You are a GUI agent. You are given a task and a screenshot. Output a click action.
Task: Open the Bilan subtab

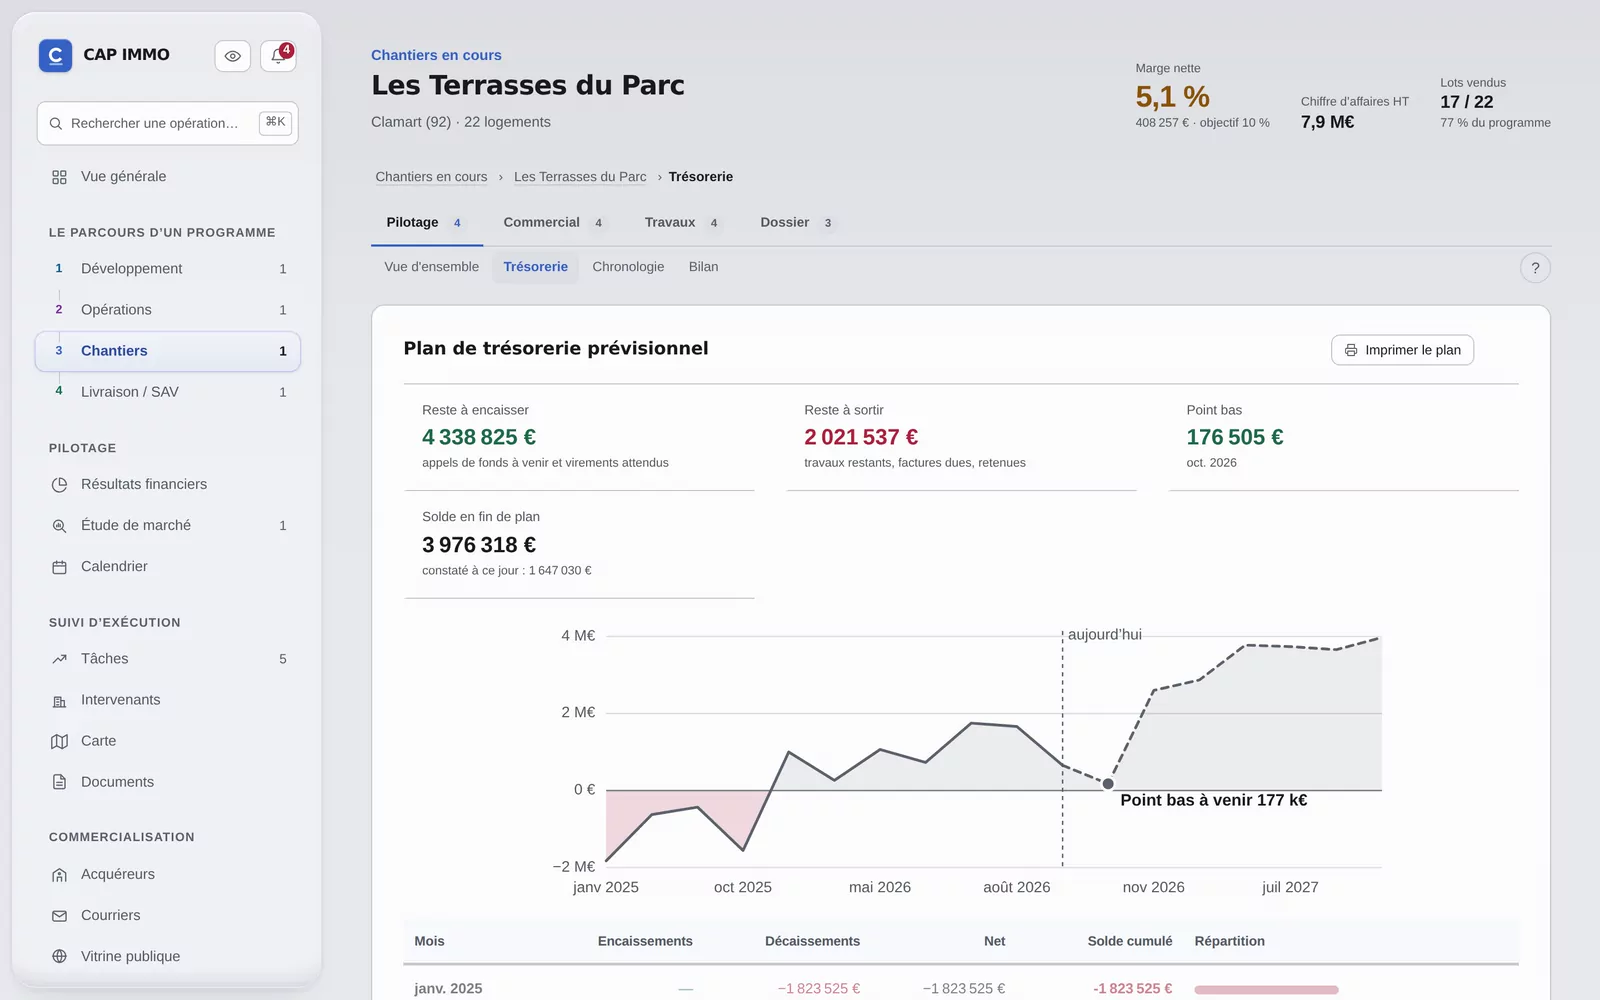(704, 267)
